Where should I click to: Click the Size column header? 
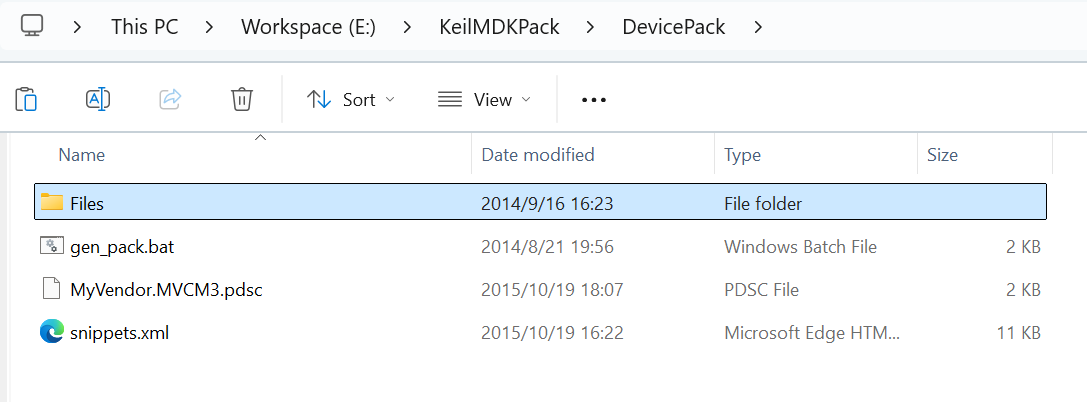click(942, 155)
